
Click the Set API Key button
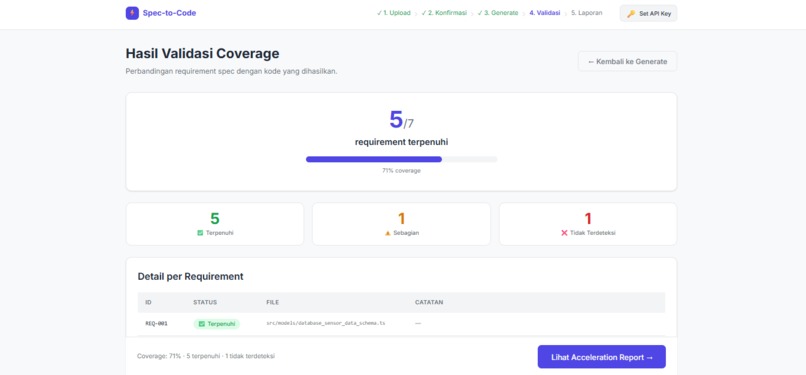click(x=648, y=13)
